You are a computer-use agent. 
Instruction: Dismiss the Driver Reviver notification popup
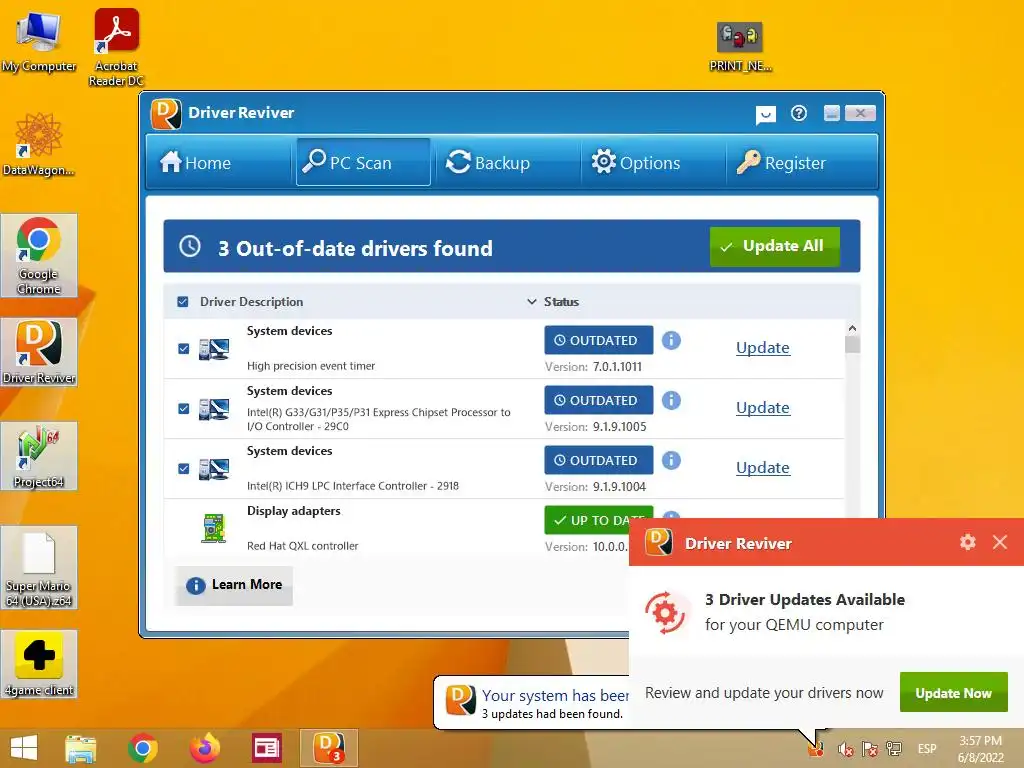coord(1000,542)
